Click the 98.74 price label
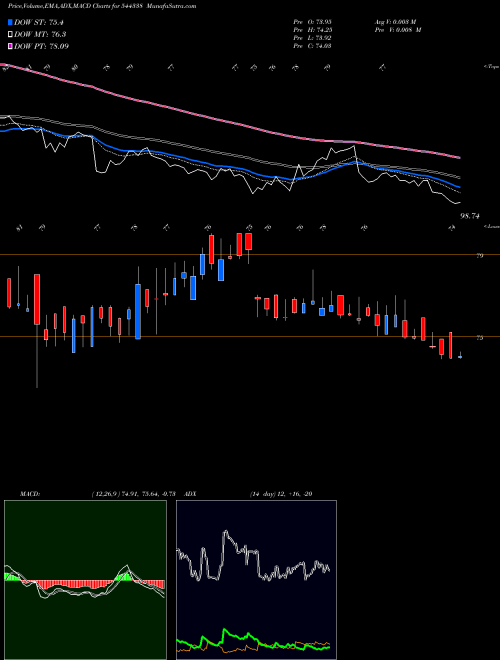Screen dimensions: 500x660 pos(470,216)
